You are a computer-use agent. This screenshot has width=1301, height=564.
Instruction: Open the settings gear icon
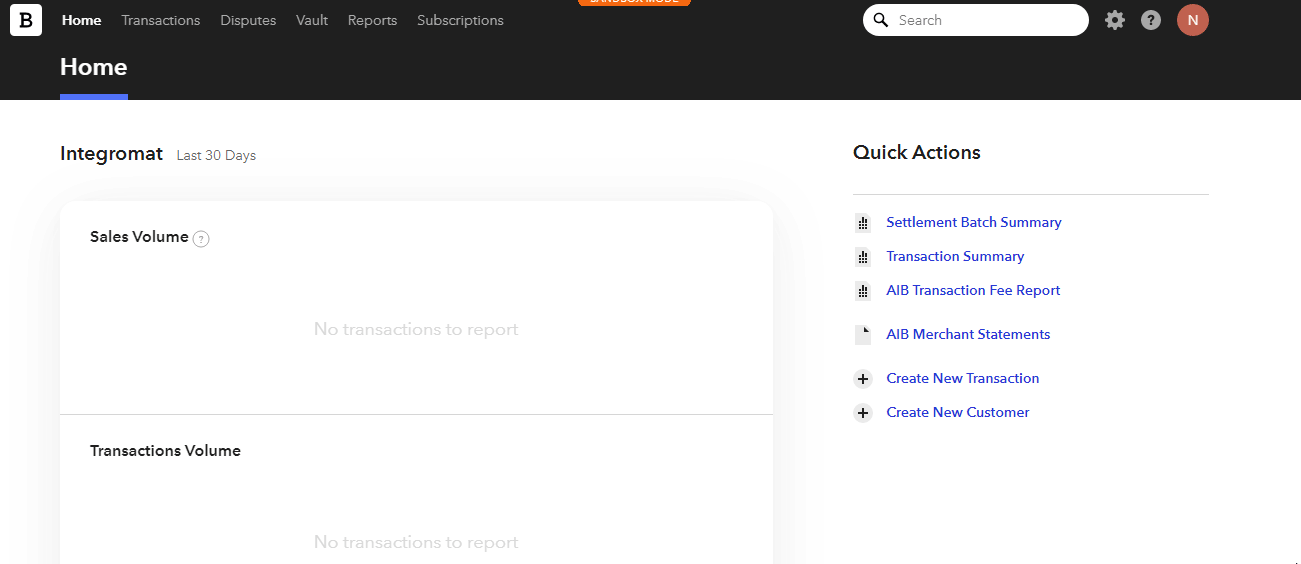(1115, 20)
